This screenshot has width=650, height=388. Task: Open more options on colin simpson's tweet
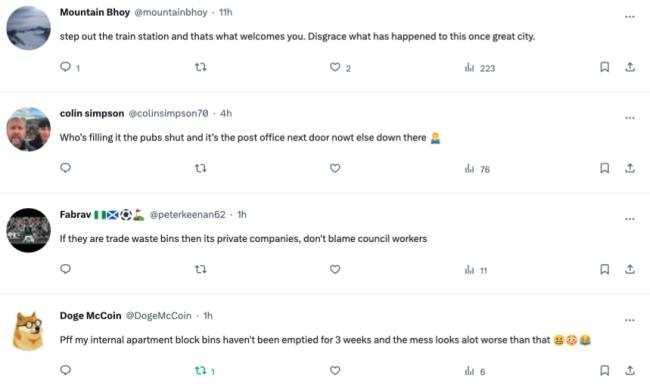tap(630, 118)
